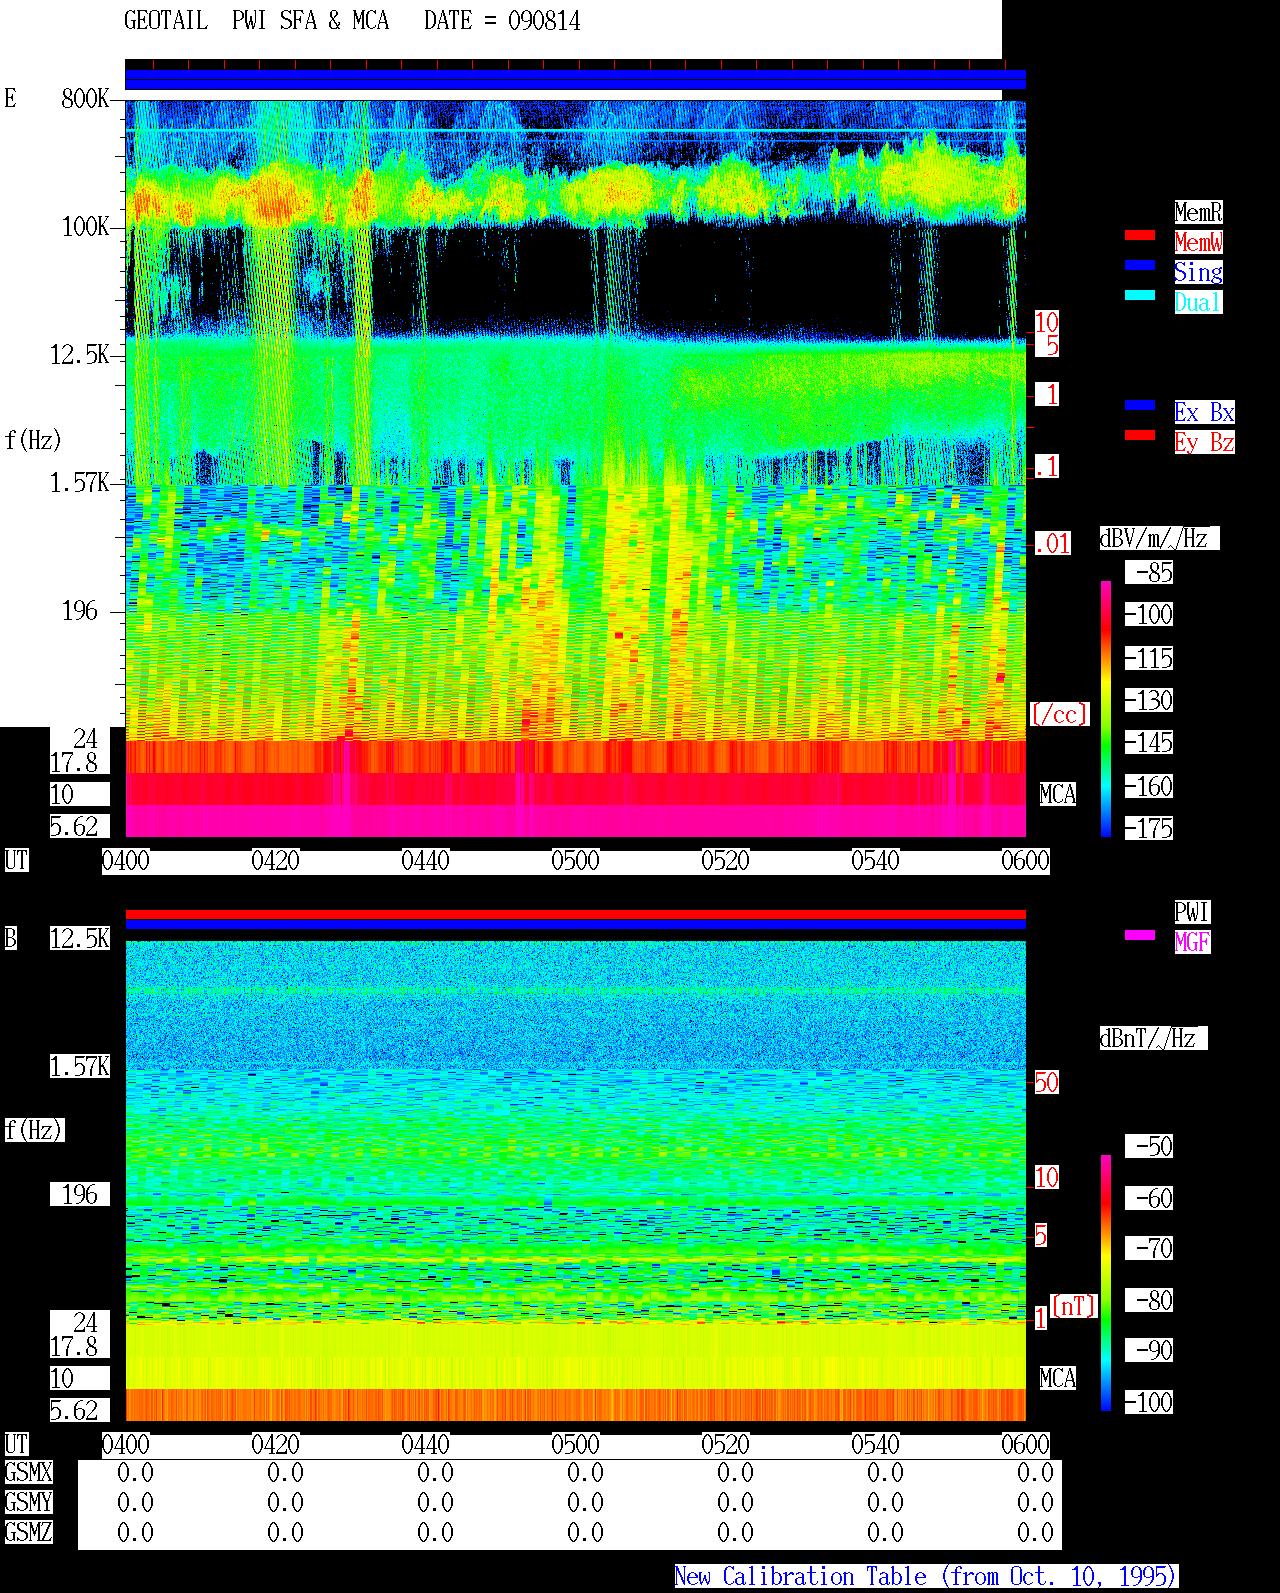Select the MemR legend label
Viewport: 1280px width, 1593px height.
pos(1198,212)
